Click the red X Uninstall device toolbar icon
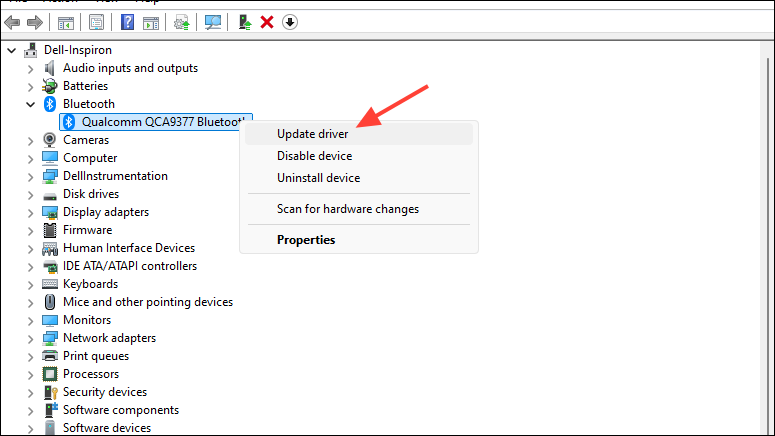775x436 pixels. tap(267, 22)
